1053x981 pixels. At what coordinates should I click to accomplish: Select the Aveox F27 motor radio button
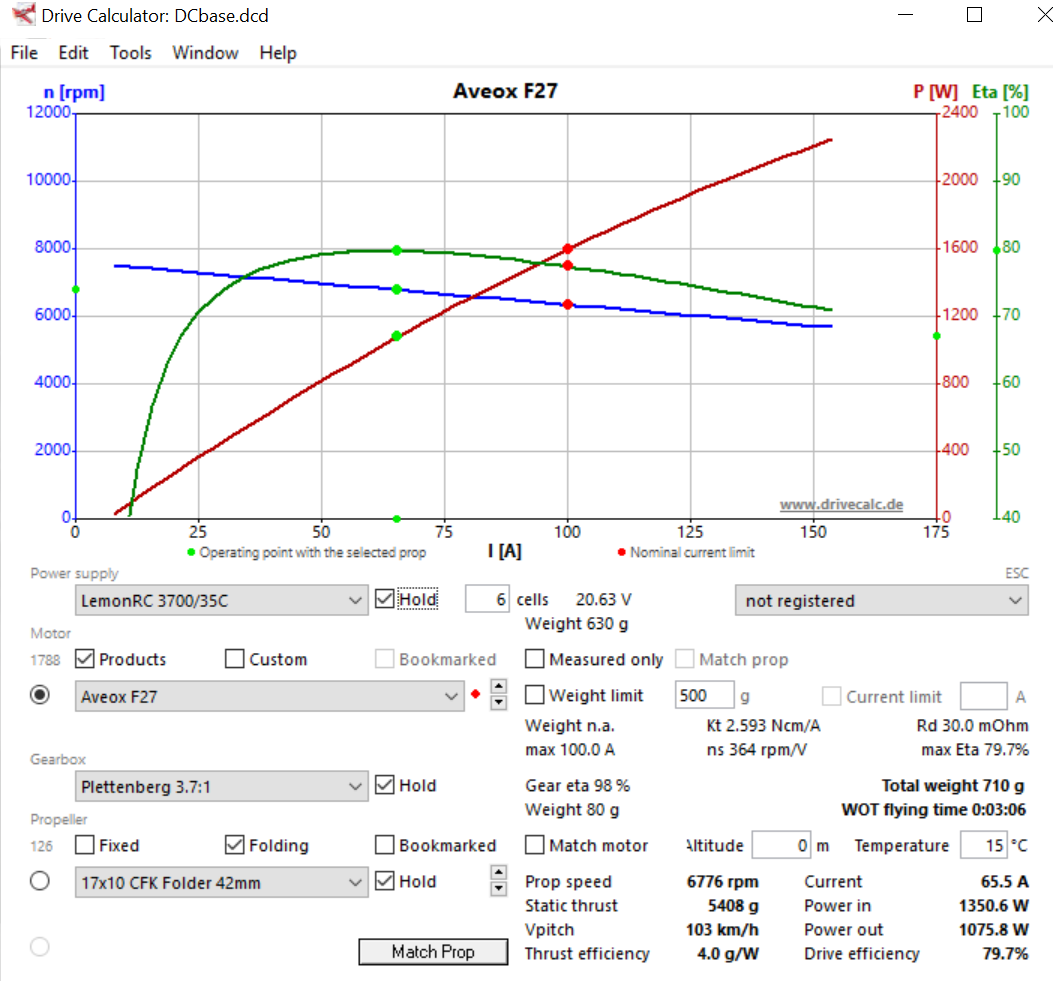(x=40, y=695)
